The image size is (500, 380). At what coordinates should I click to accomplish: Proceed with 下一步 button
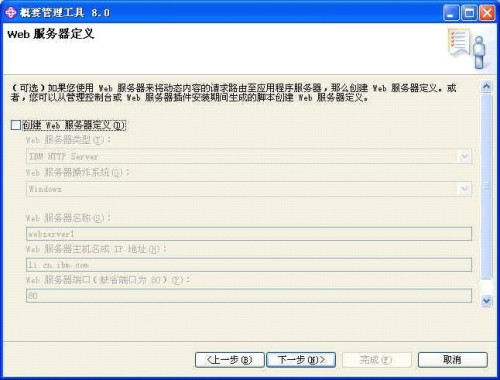coord(301,360)
